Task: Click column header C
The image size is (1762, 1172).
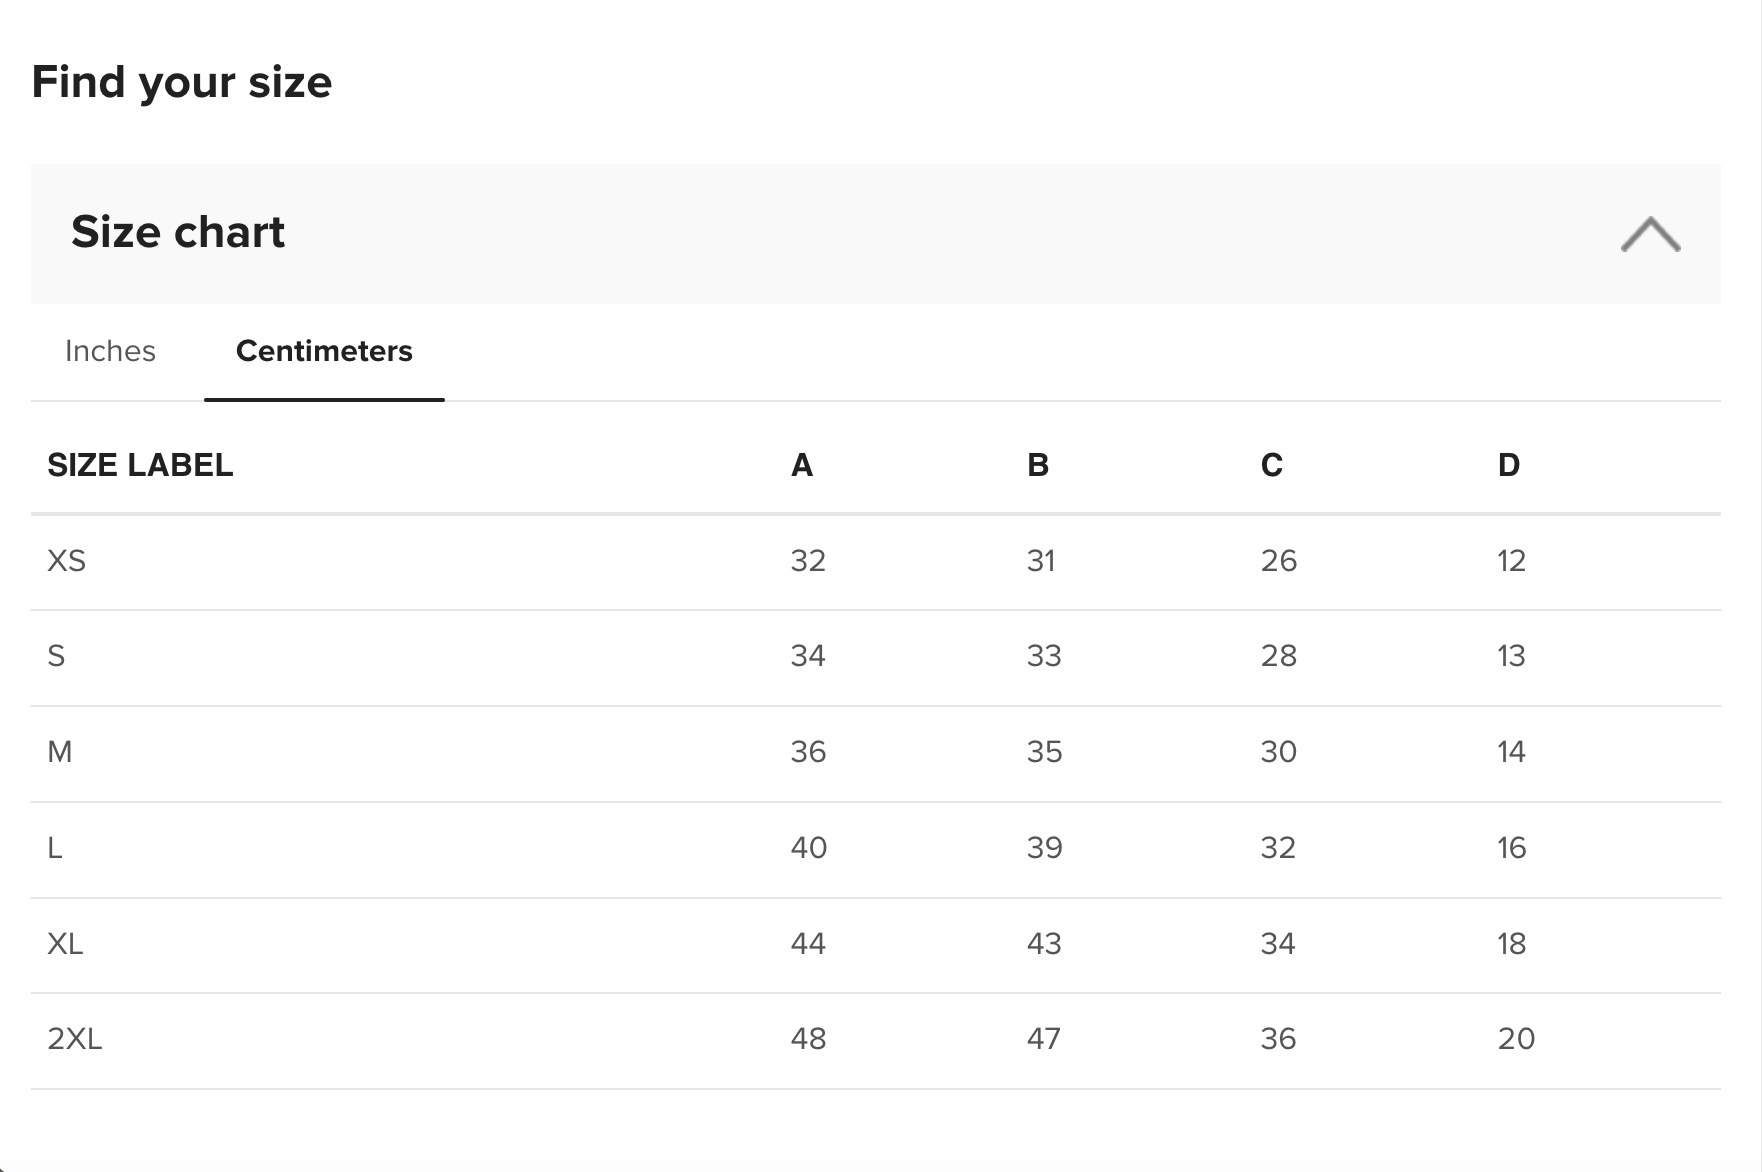Action: (x=1272, y=465)
